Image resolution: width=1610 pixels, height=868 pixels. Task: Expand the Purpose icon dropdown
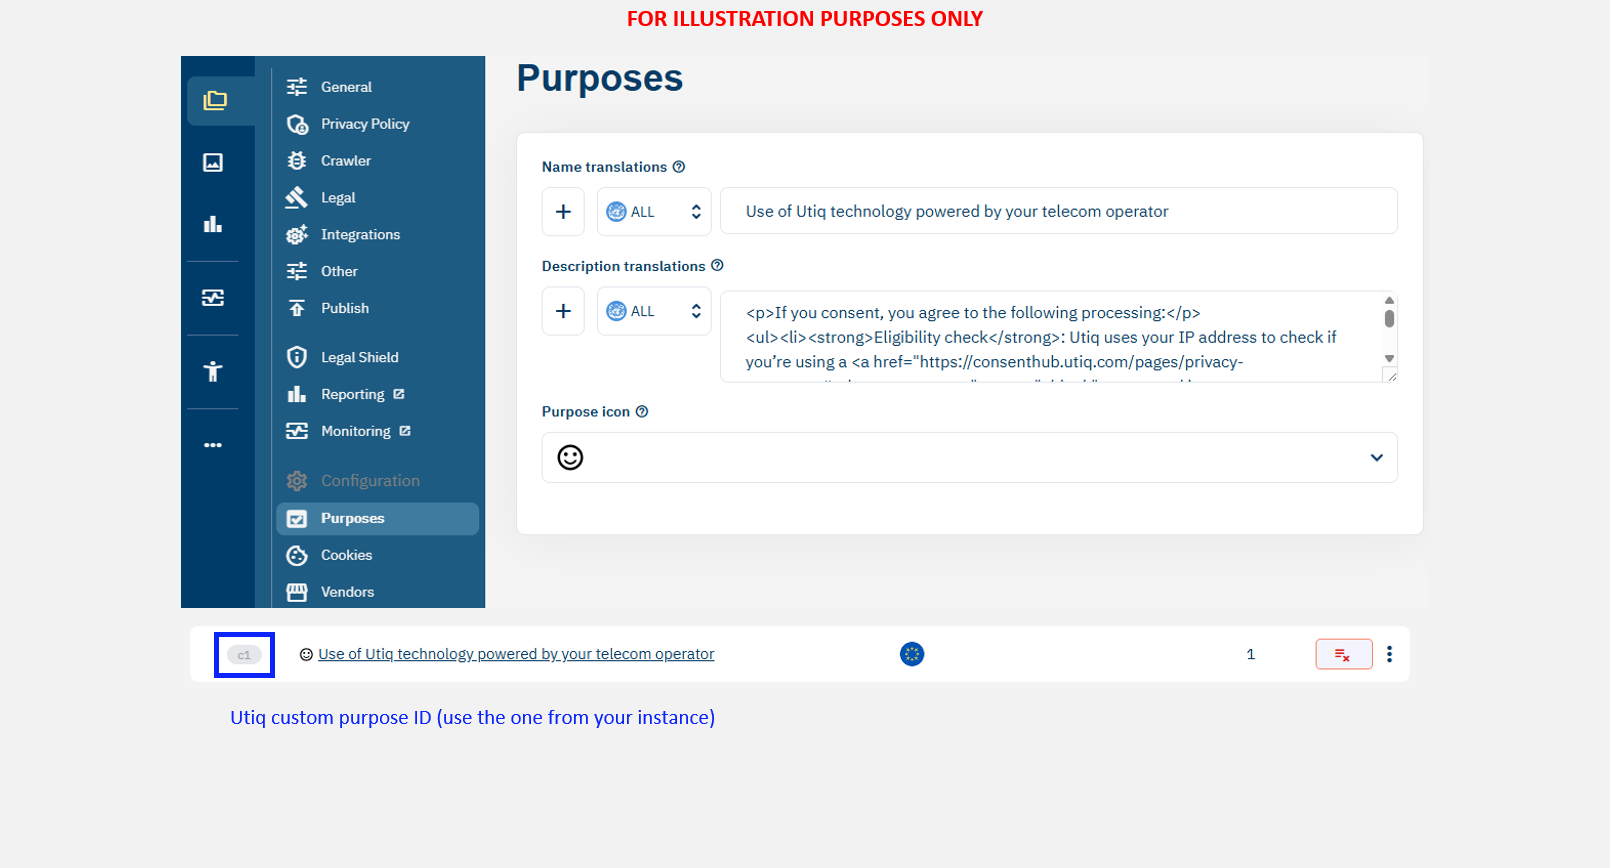(x=1376, y=458)
